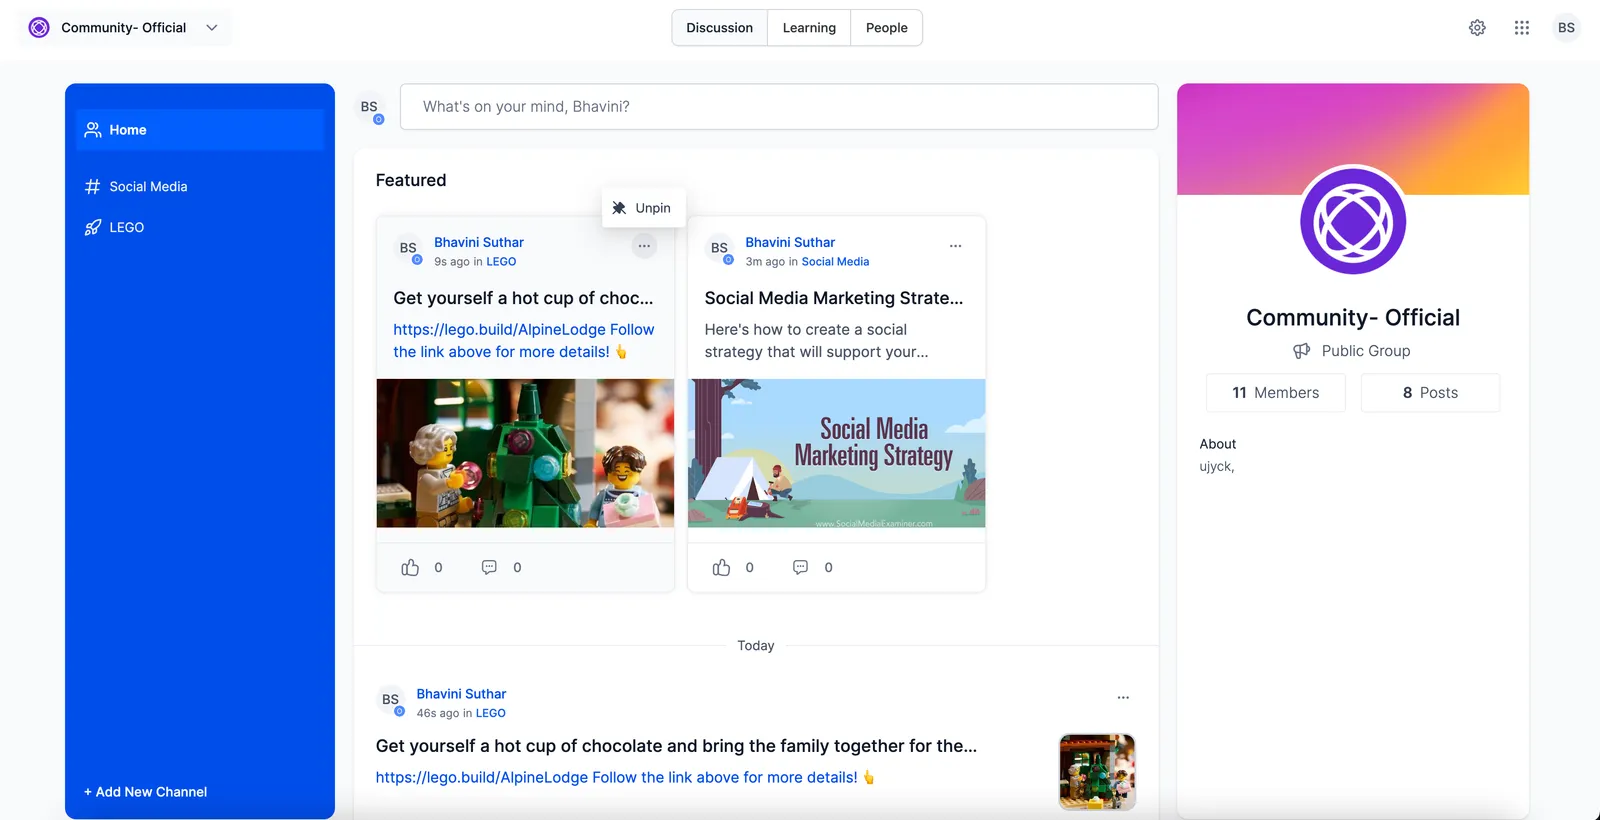Open comments on the LEGO featured post
1600x820 pixels.
489,567
